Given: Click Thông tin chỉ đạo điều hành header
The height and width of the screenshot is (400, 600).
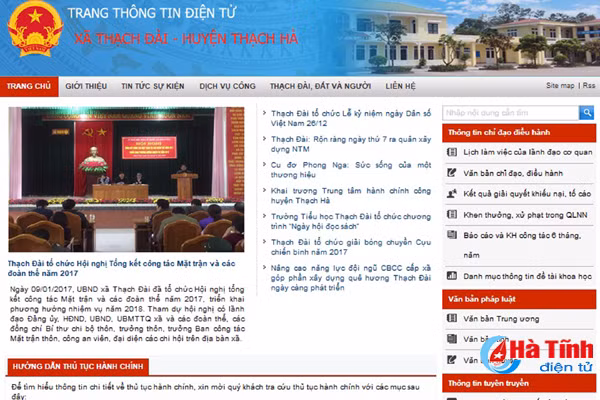Looking at the screenshot, I should tap(519, 132).
